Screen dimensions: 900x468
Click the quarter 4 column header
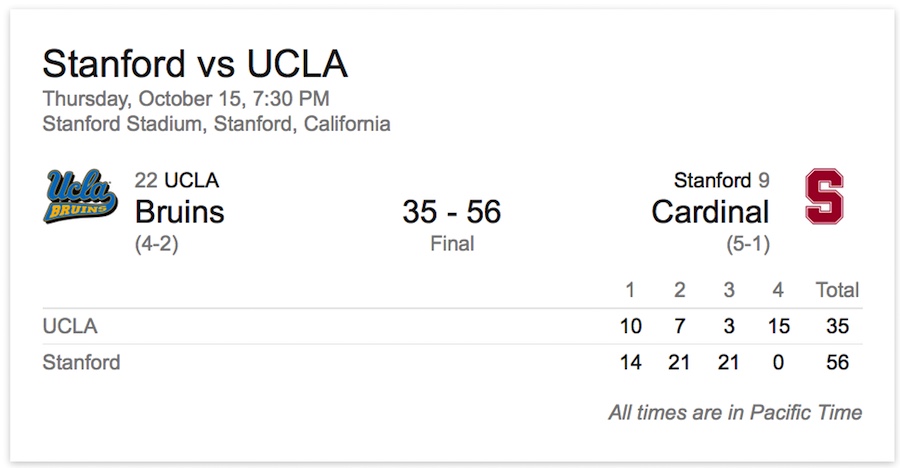778,290
